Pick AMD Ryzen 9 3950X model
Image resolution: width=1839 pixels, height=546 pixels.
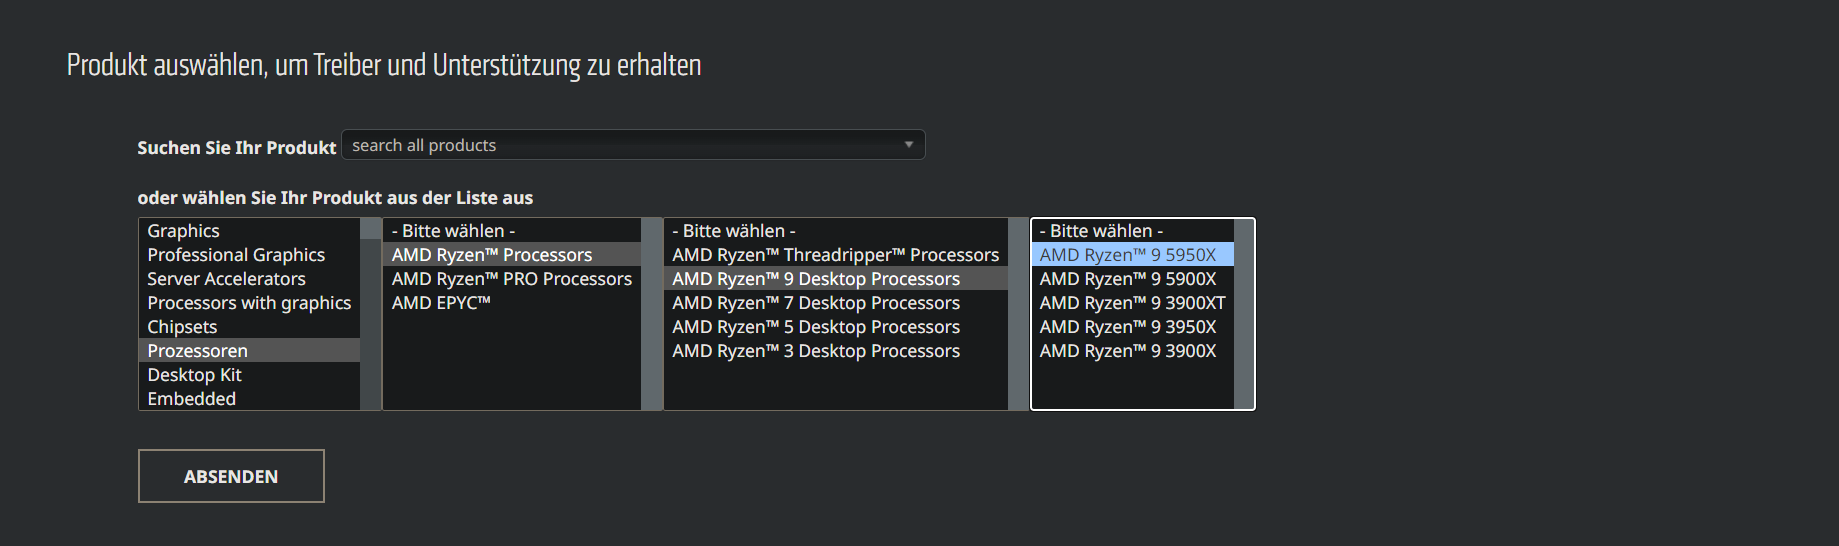click(x=1127, y=327)
